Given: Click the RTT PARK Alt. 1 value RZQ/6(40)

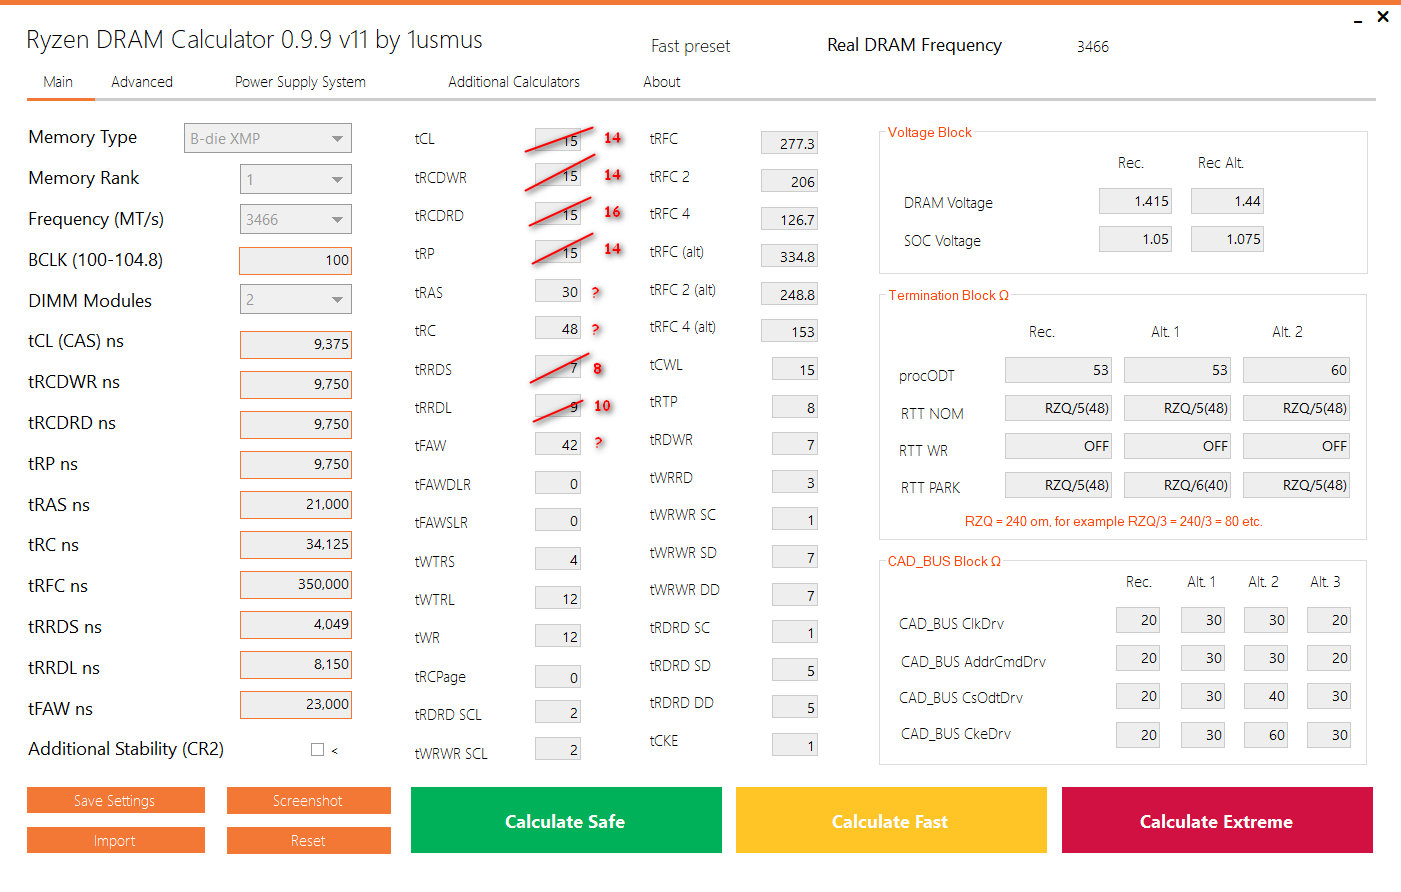Looking at the screenshot, I should click(x=1178, y=485).
